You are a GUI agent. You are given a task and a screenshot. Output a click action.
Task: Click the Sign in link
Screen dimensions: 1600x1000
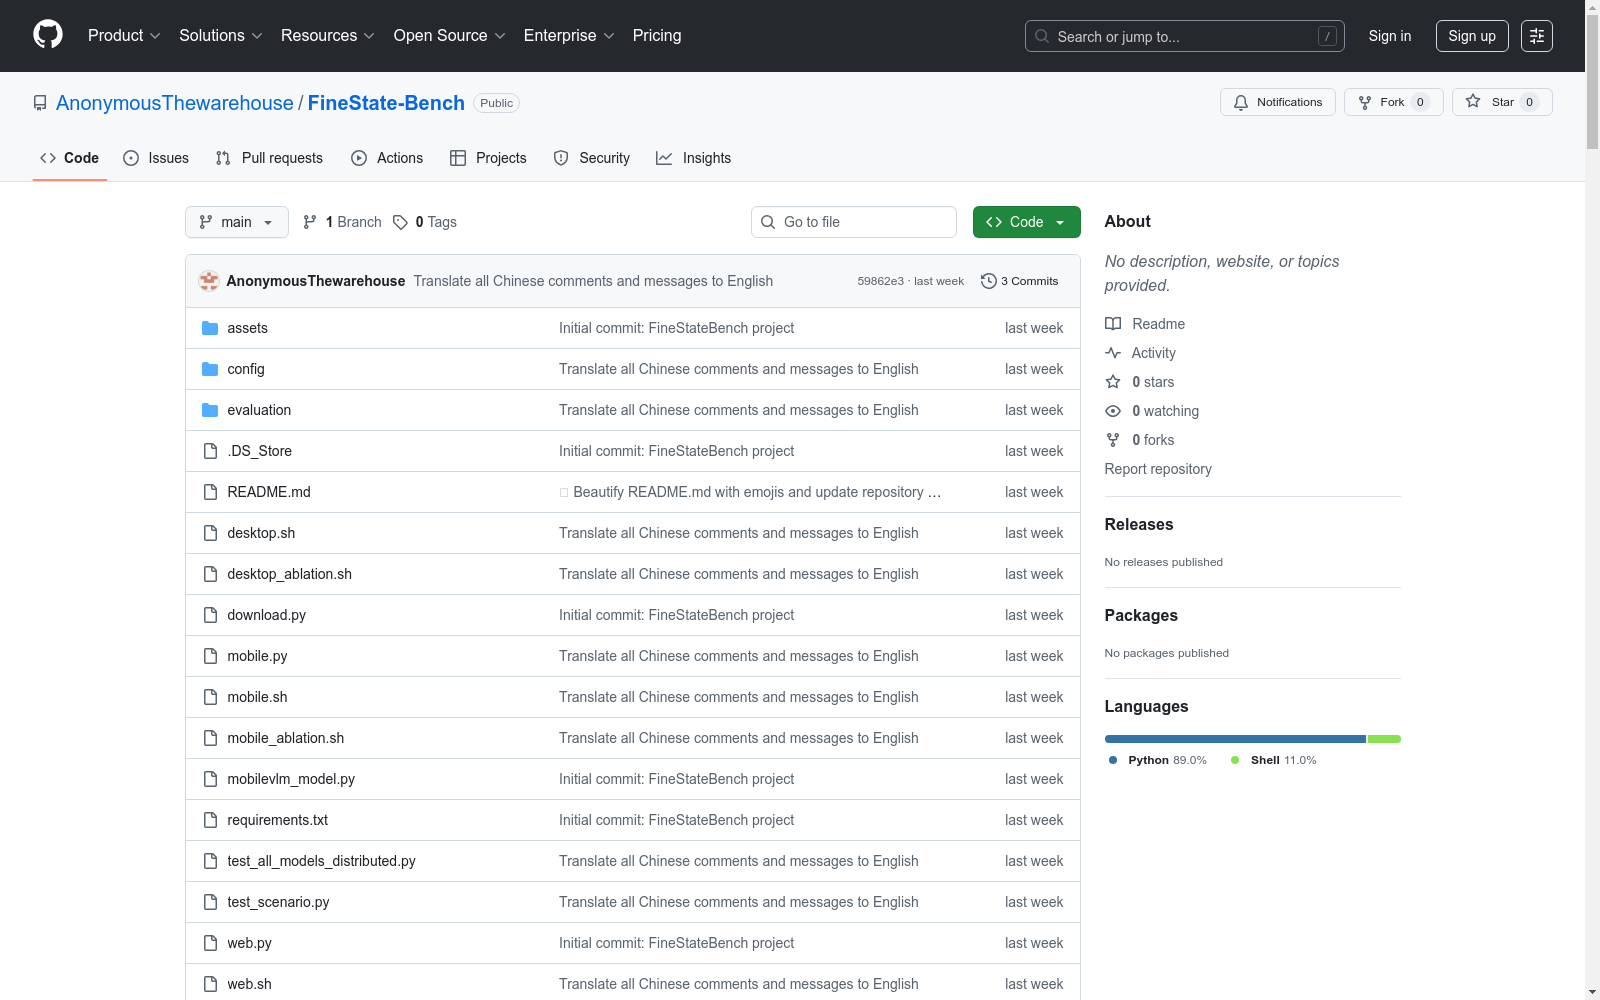pos(1390,36)
